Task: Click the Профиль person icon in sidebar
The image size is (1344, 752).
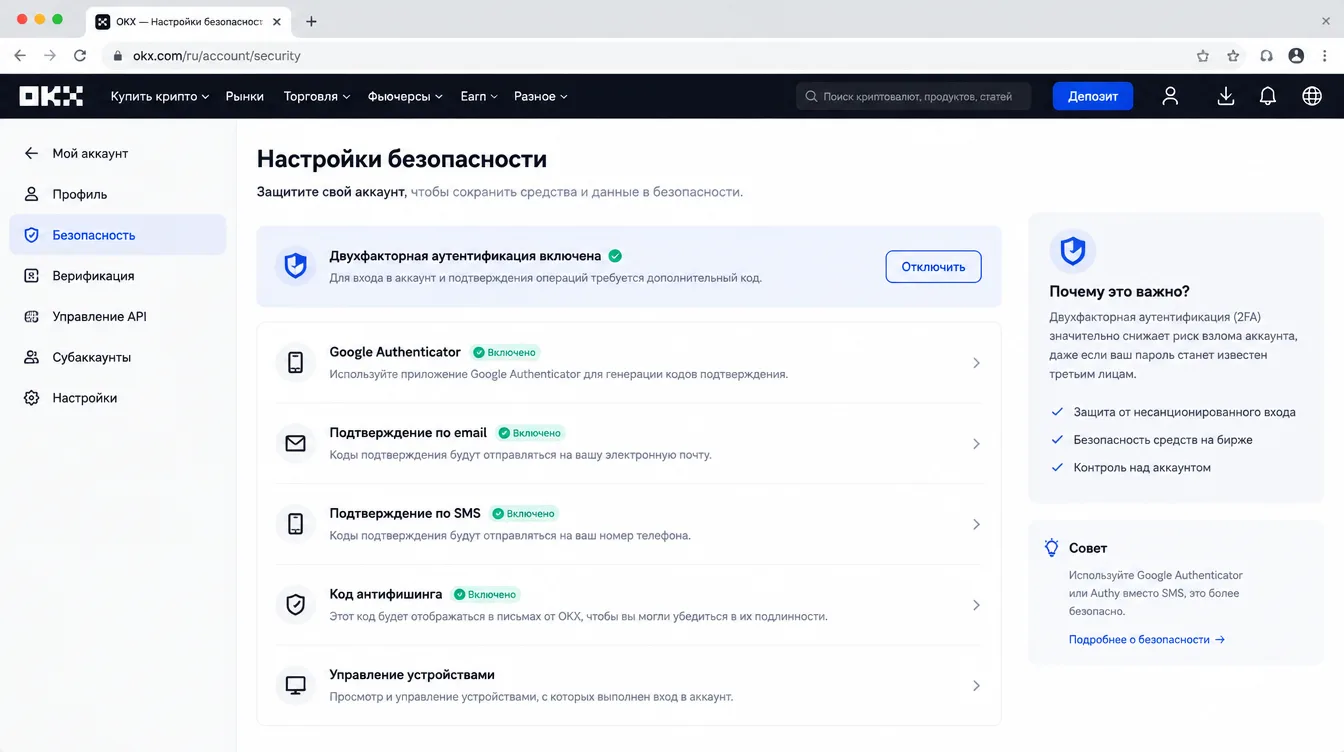Action: point(32,194)
